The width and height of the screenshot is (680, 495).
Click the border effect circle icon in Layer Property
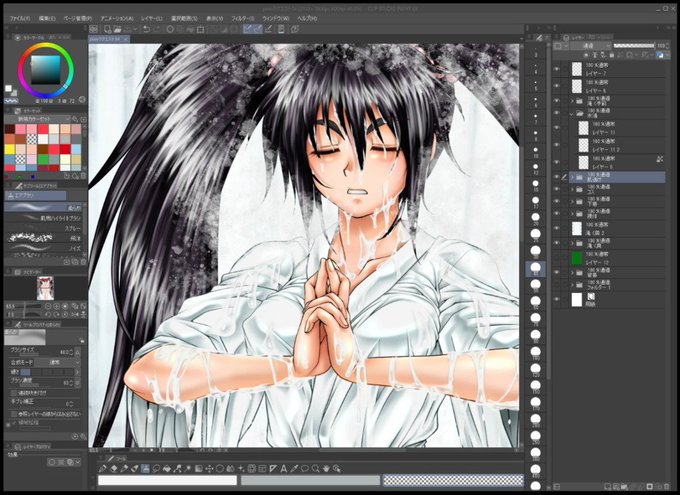click(x=52, y=462)
